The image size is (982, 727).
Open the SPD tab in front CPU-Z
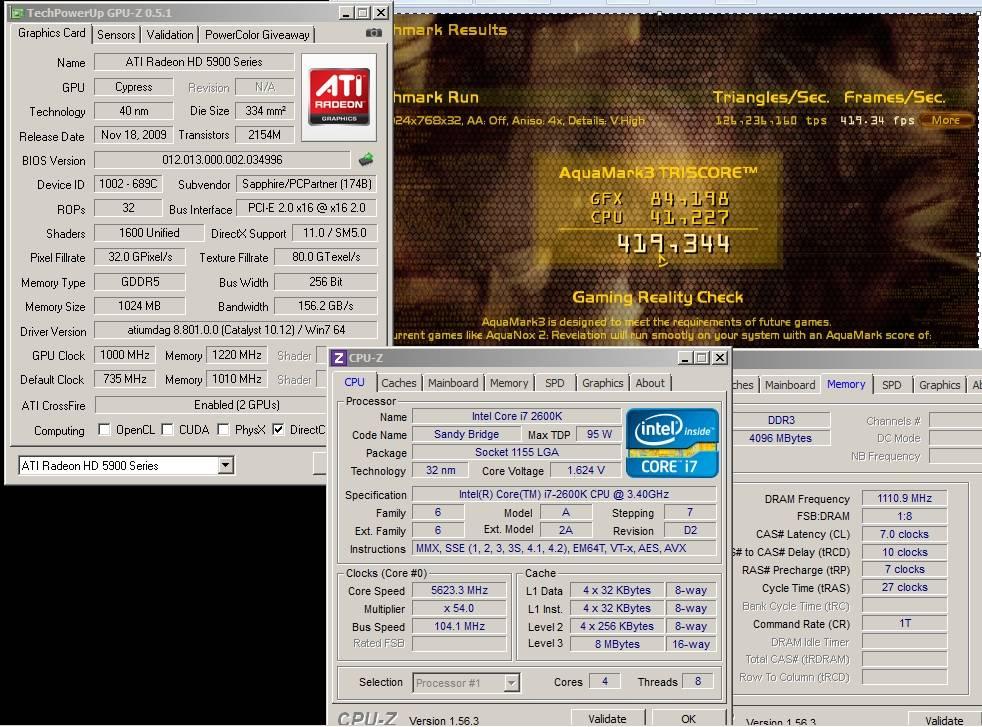coord(554,383)
